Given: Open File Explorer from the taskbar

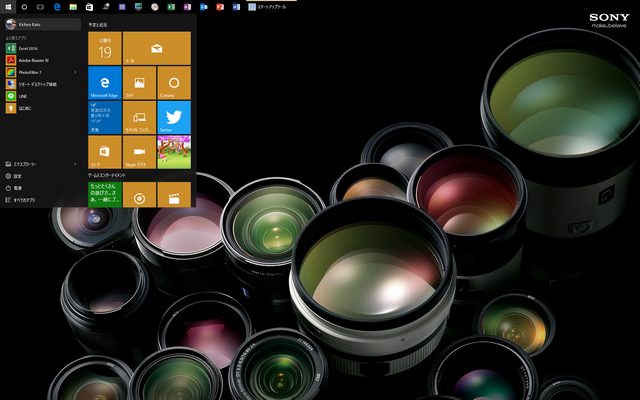Looking at the screenshot, I should [73, 7].
